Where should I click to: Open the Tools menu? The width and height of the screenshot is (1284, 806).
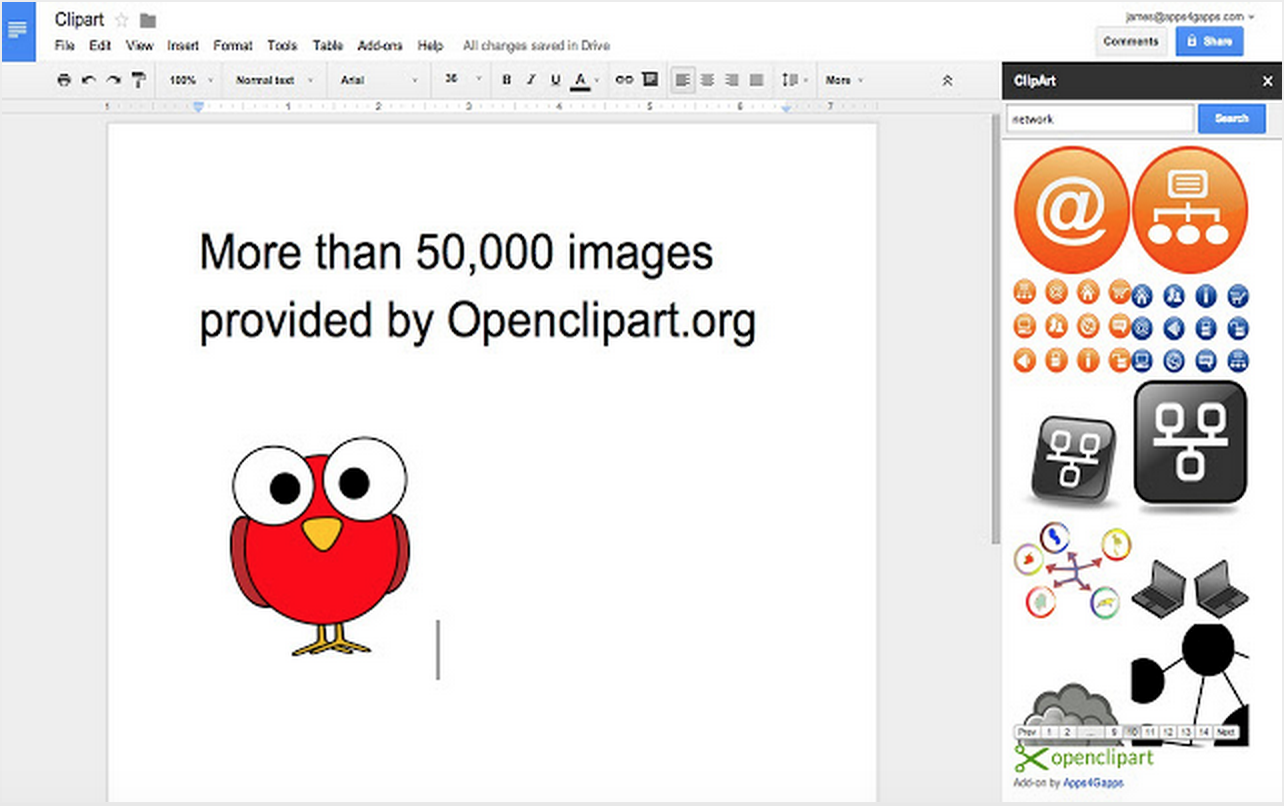tap(282, 46)
